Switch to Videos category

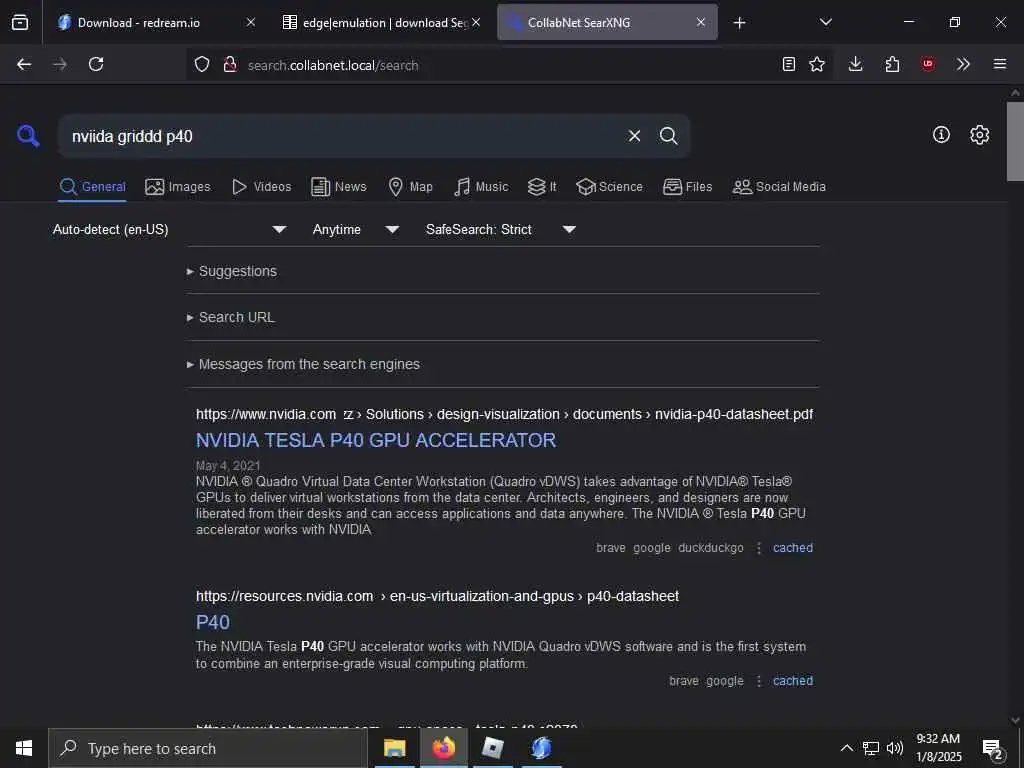(262, 187)
